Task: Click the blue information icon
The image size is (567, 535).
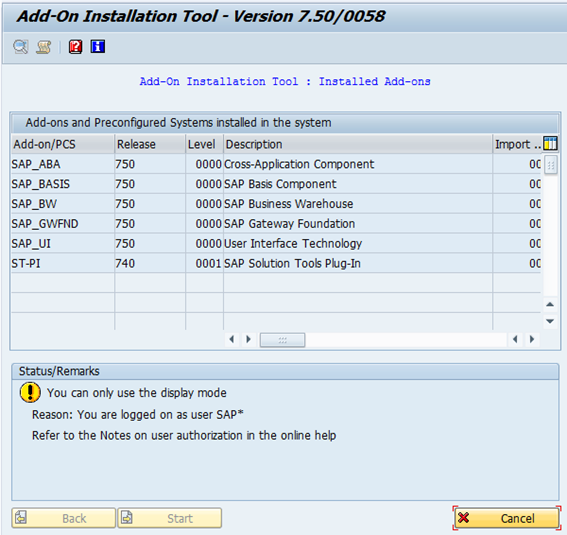Action: [x=98, y=47]
